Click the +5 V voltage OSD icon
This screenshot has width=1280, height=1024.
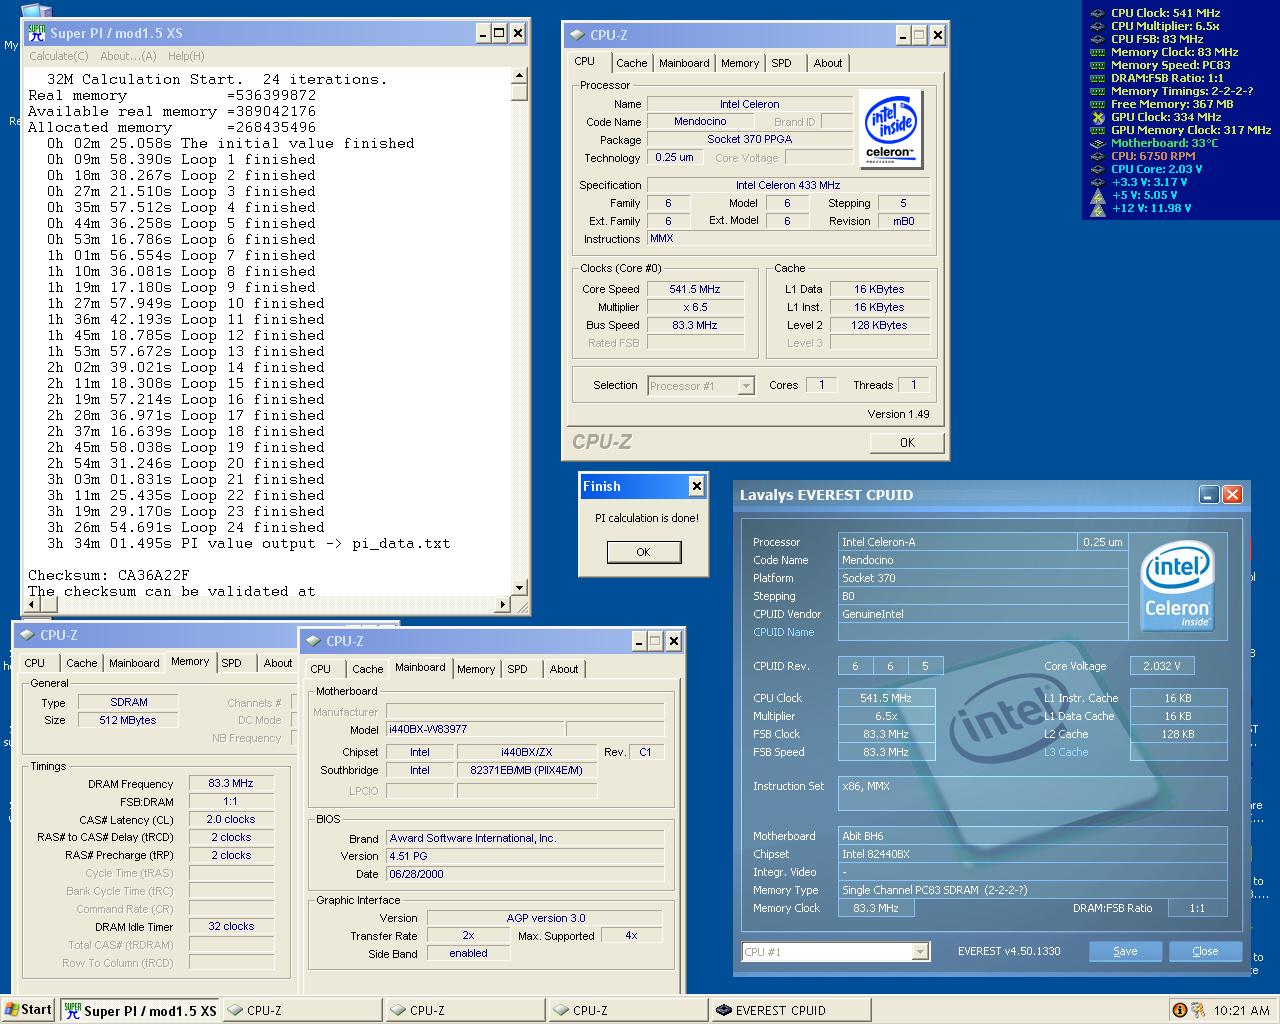[1097, 195]
